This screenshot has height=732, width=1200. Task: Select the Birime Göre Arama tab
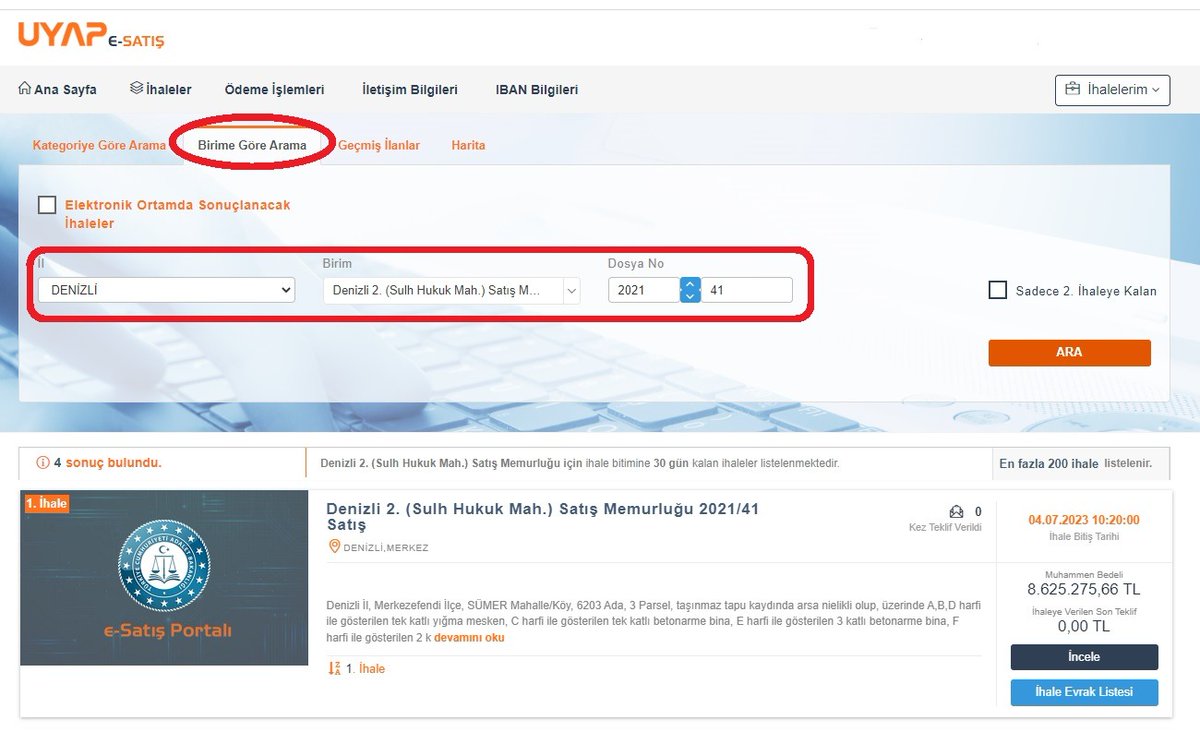point(252,145)
